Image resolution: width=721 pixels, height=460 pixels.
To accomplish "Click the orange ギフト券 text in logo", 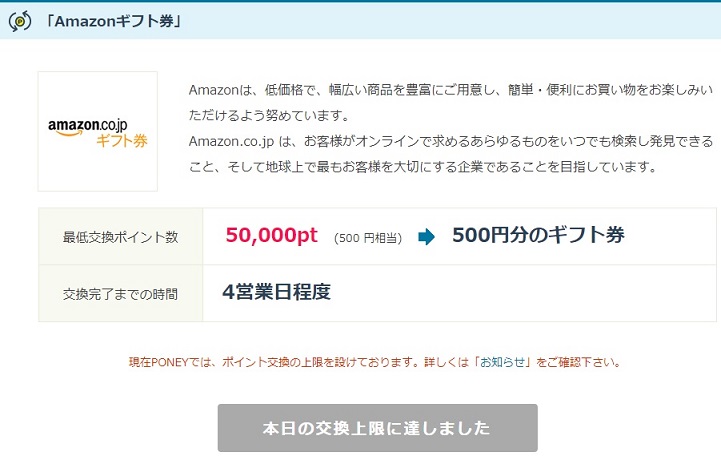I will 122,141.
